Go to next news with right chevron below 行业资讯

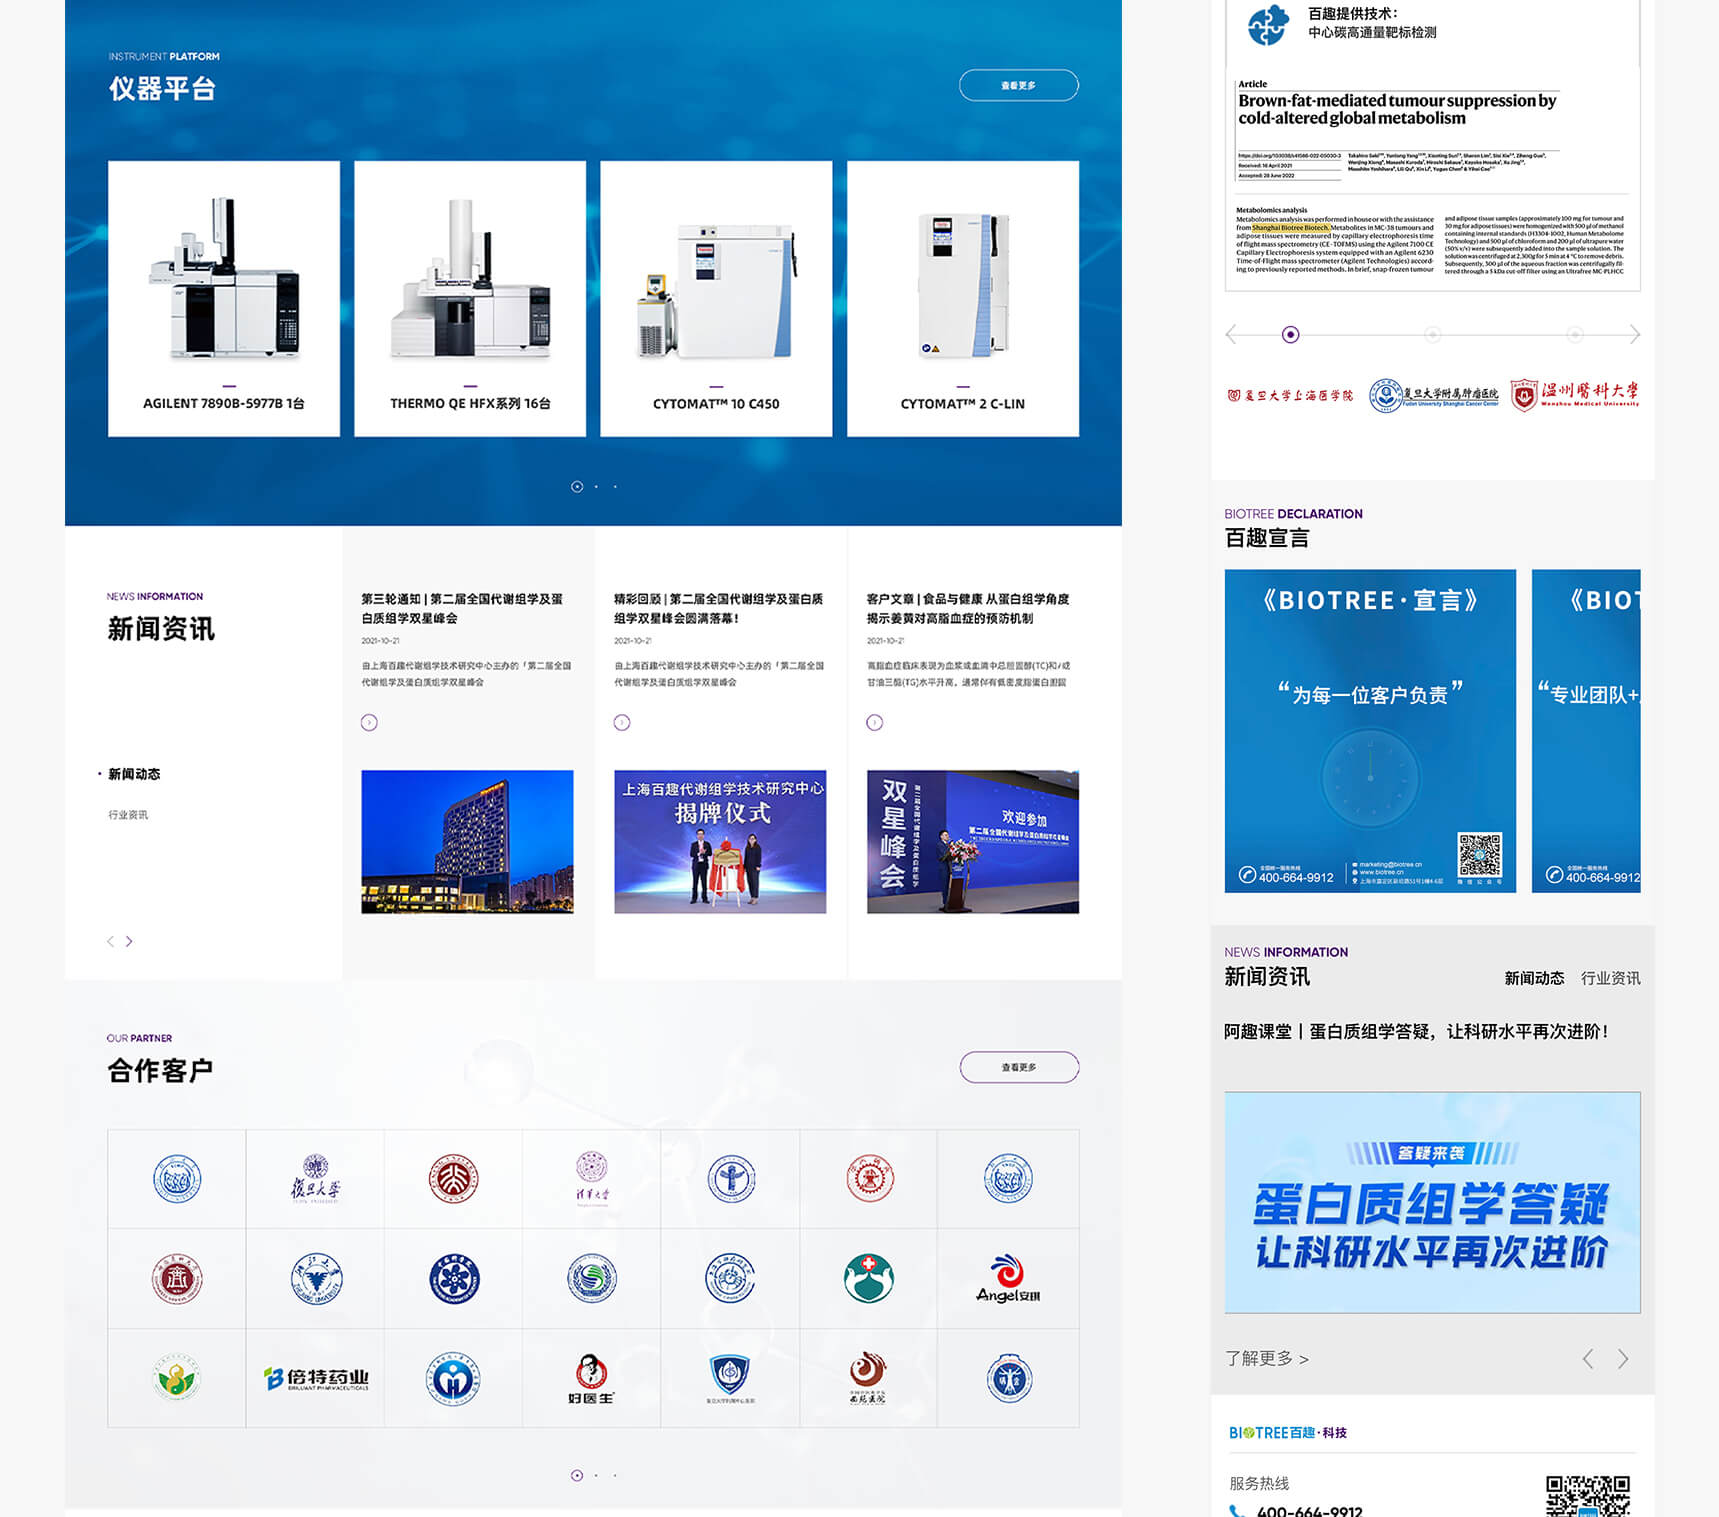click(x=129, y=941)
